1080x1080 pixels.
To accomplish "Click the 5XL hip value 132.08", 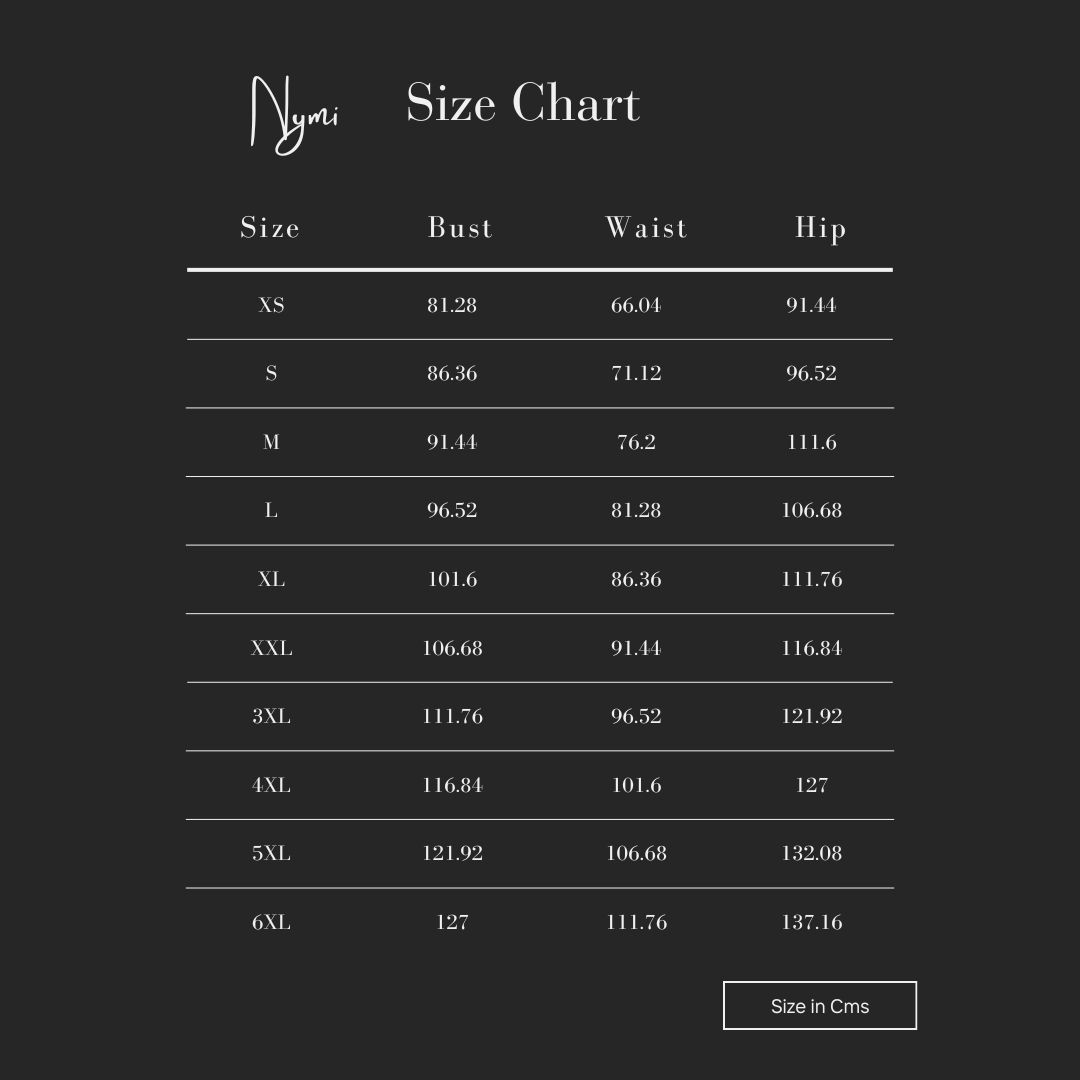I will [811, 853].
